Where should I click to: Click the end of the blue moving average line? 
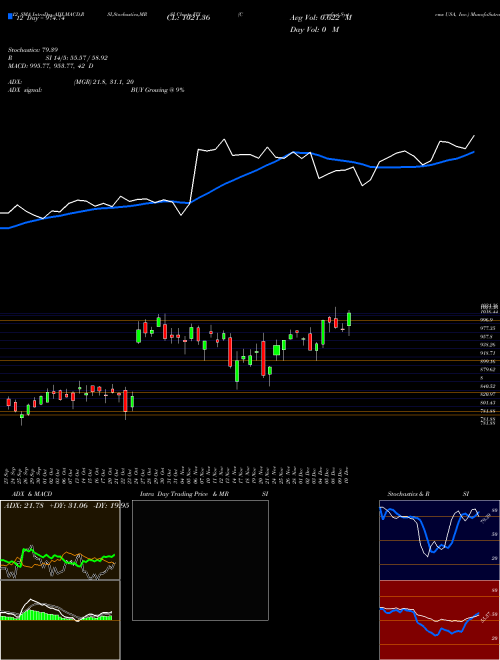pos(474,152)
